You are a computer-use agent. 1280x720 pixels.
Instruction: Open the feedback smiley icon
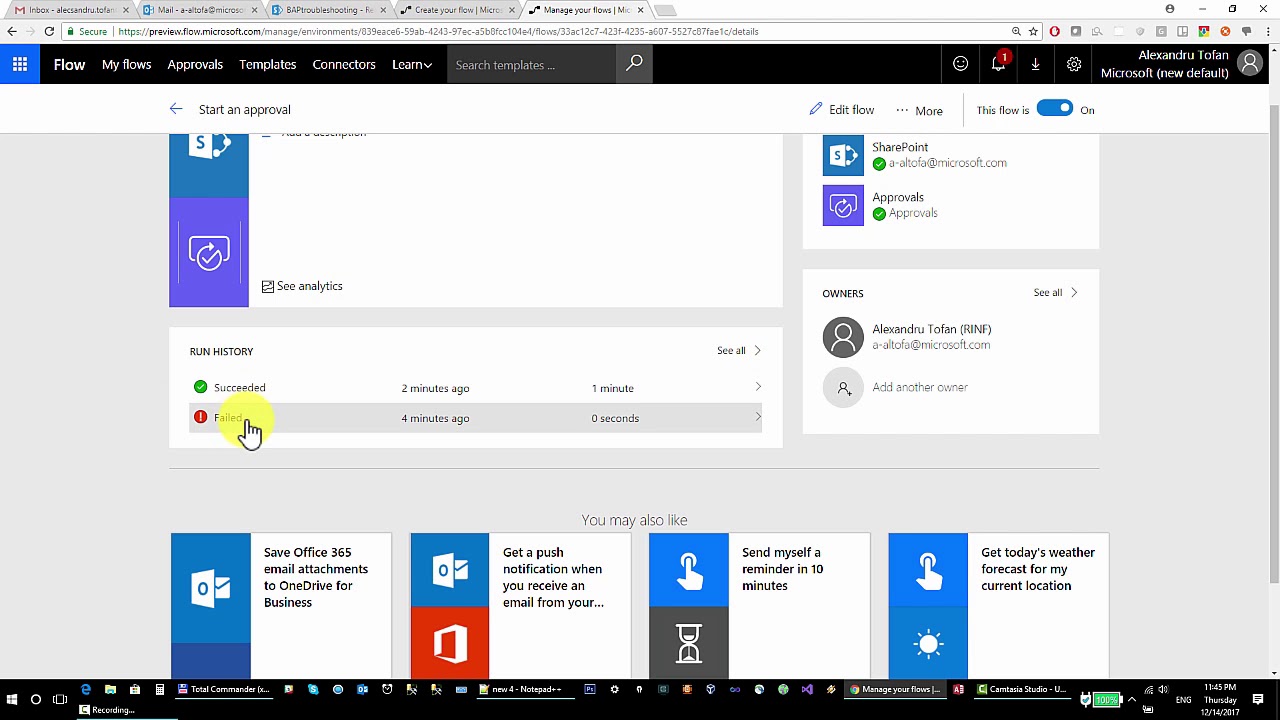pos(960,65)
